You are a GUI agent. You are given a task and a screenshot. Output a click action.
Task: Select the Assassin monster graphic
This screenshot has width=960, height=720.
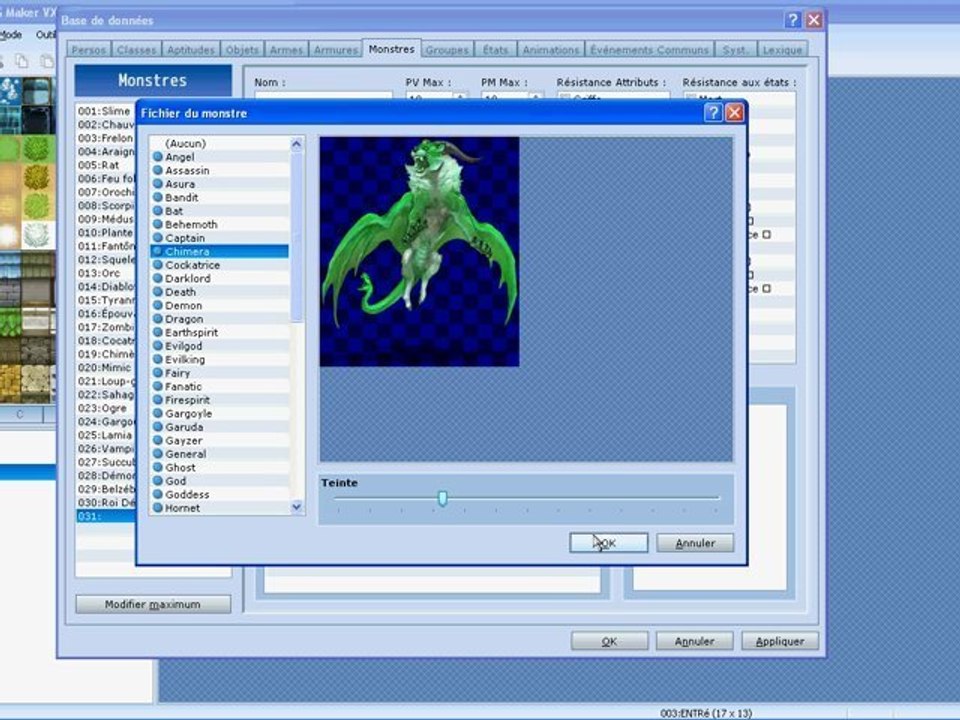coord(220,170)
